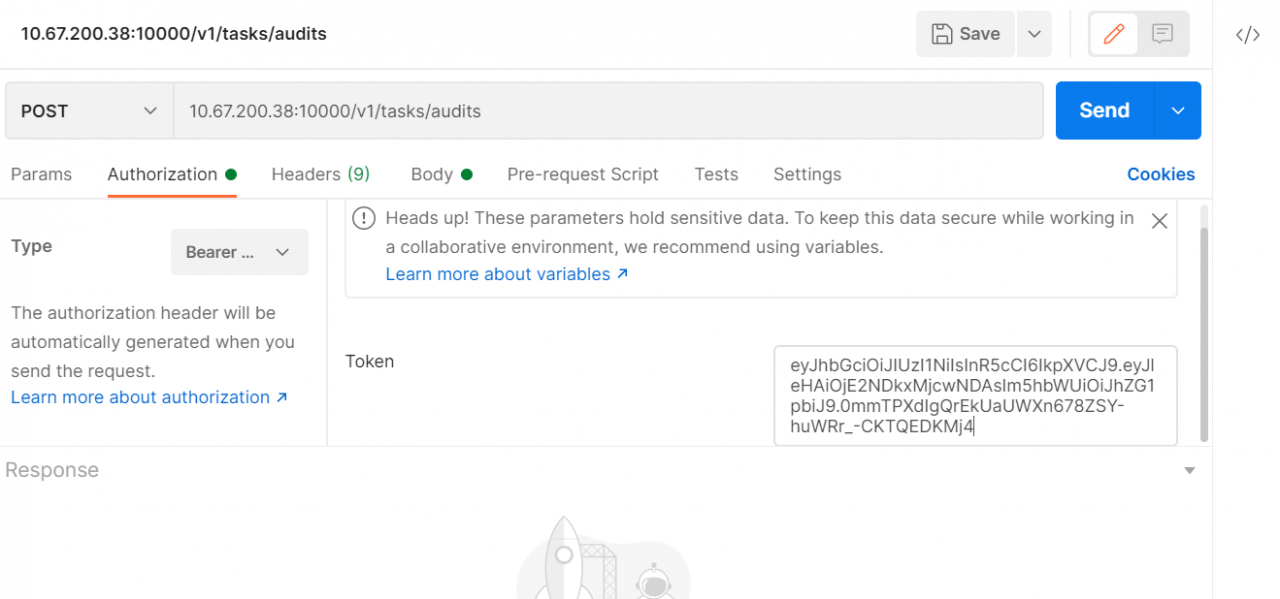Open the Pre-request Script tab
The width and height of the screenshot is (1280, 599).
click(583, 174)
